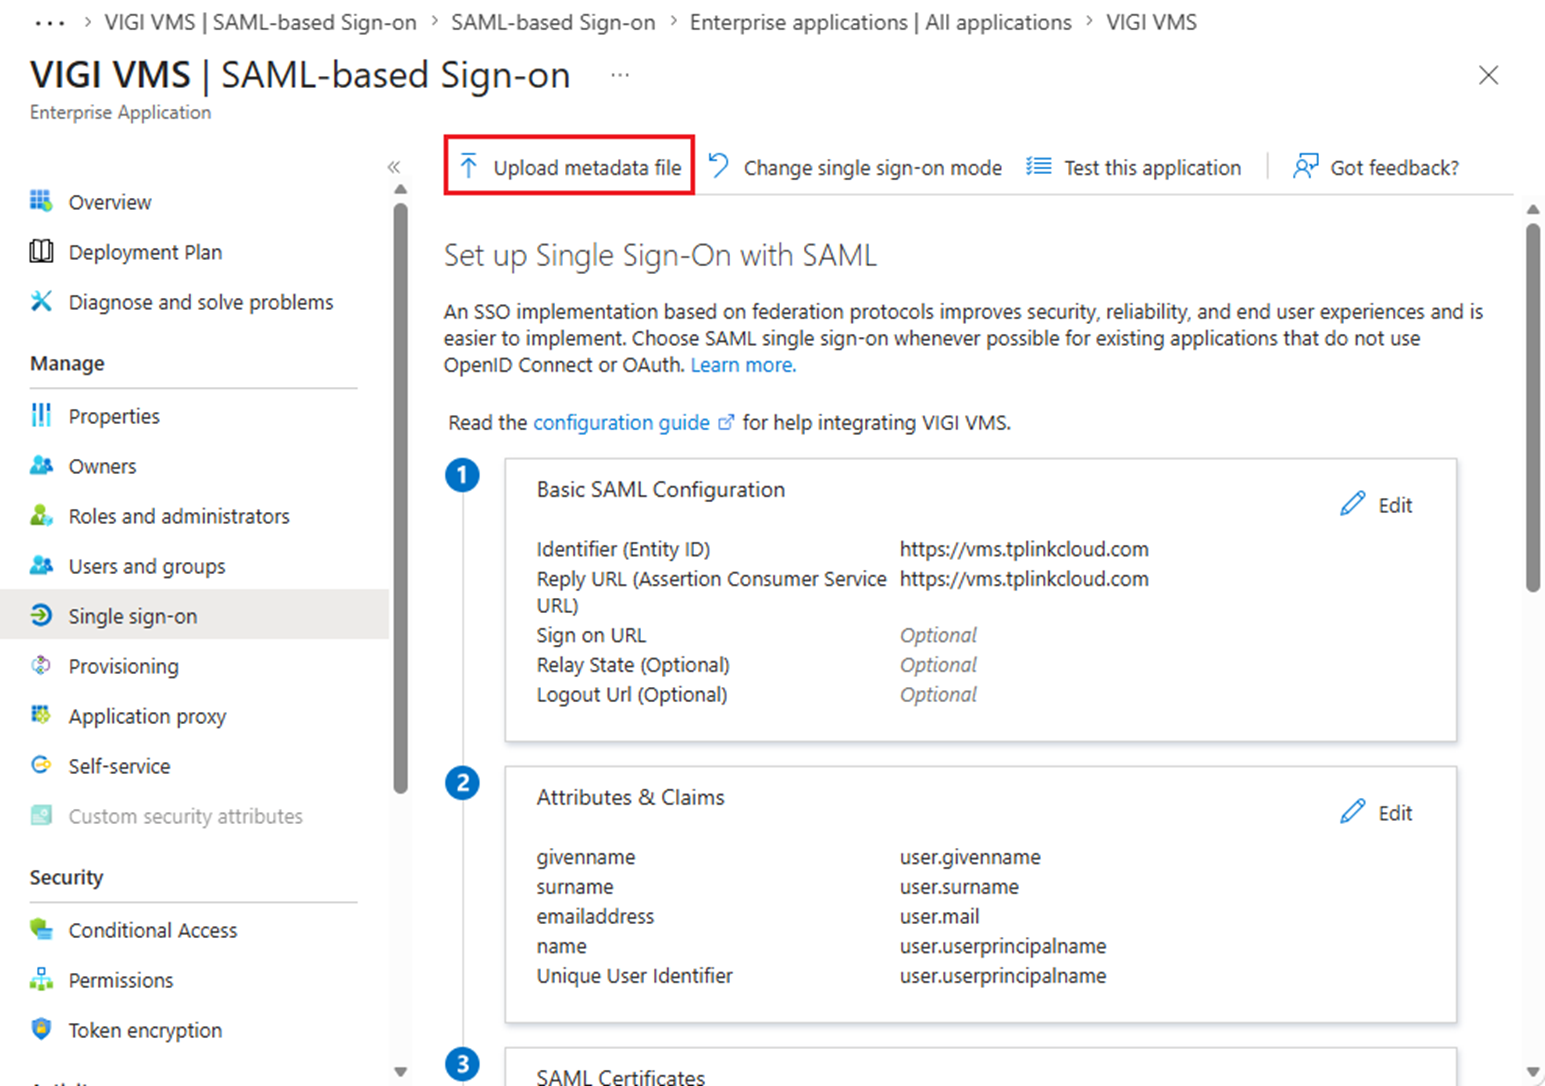1545x1086 pixels.
Task: Click the Users and groups icon
Action: [41, 565]
